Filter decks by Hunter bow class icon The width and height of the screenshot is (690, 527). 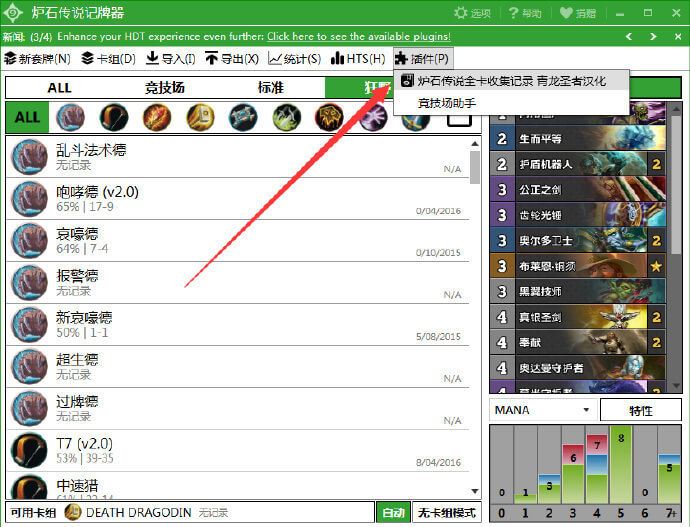[x=114, y=117]
